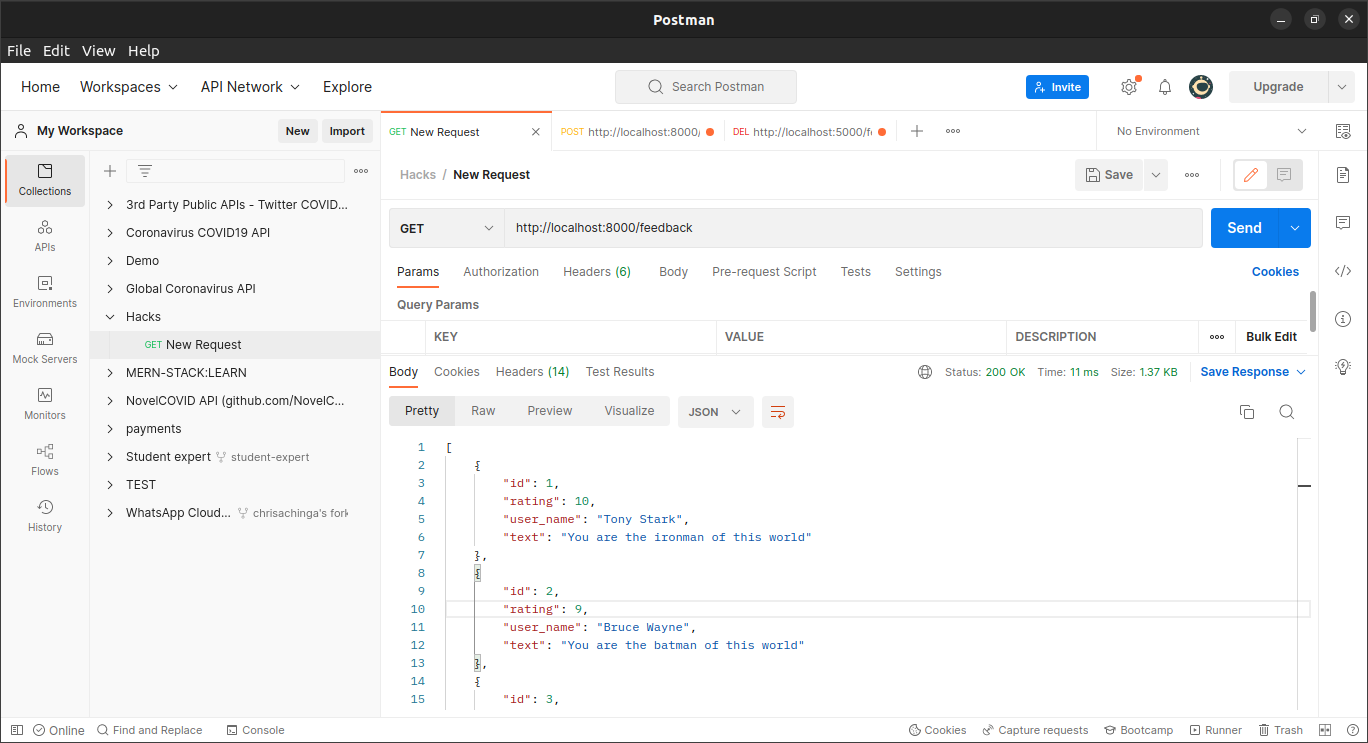Open the user avatar profile menu

click(x=1201, y=87)
